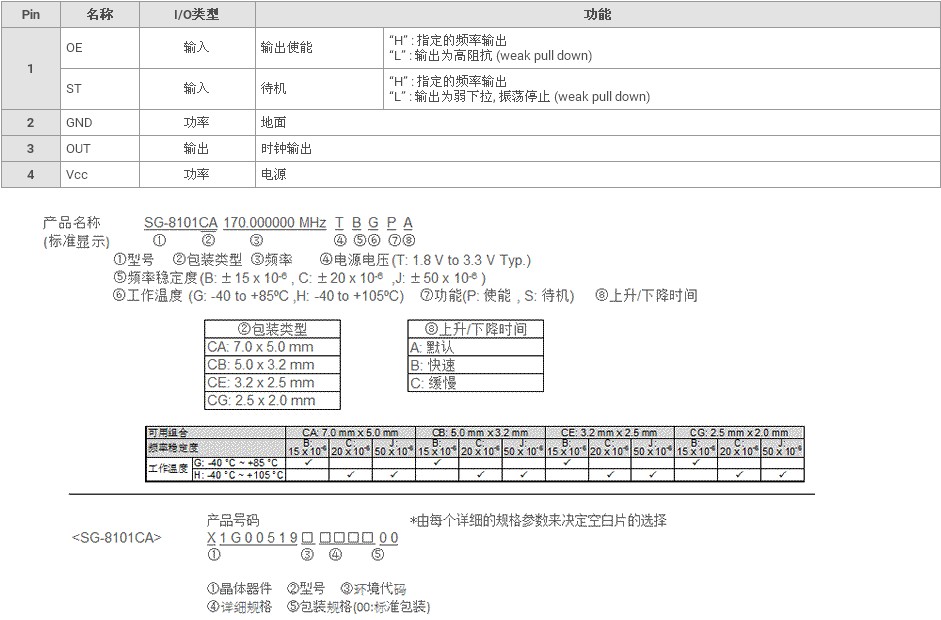Select the "ST" pin name cell

[x=100, y=89]
